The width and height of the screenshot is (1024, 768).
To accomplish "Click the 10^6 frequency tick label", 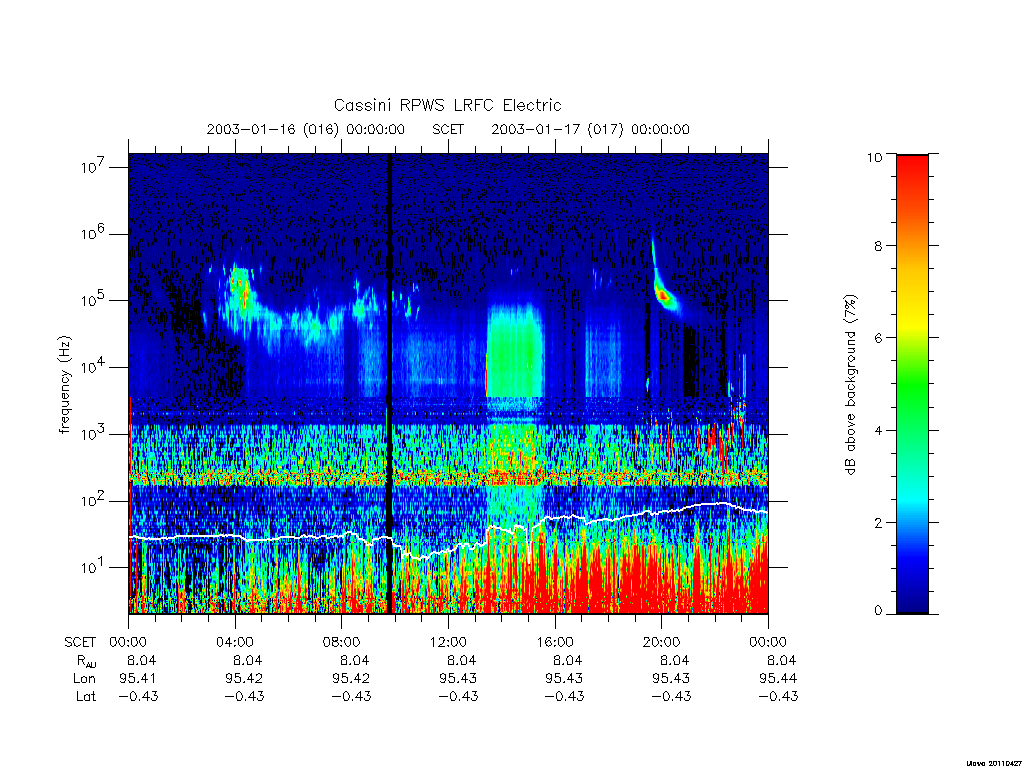I will pyautogui.click(x=93, y=234).
